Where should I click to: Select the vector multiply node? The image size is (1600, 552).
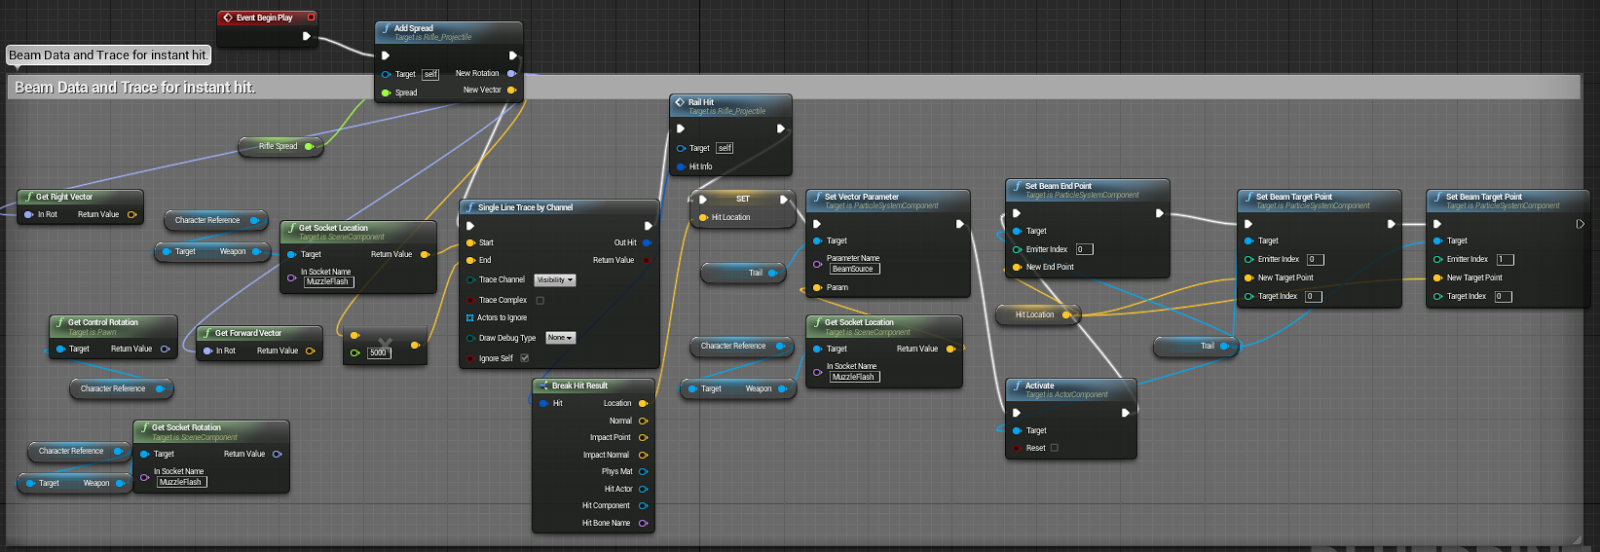pyautogui.click(x=385, y=345)
